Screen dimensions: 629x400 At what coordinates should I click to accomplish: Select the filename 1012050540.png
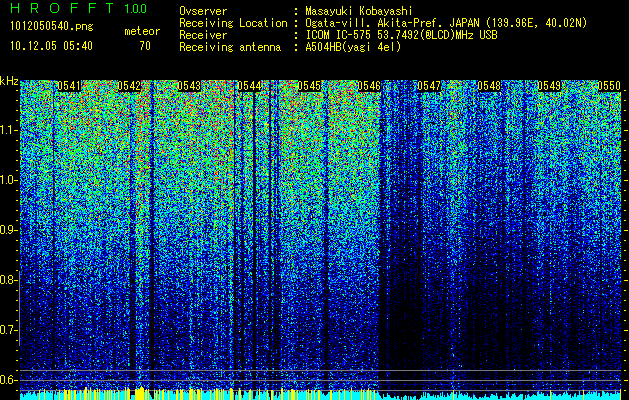[52, 27]
